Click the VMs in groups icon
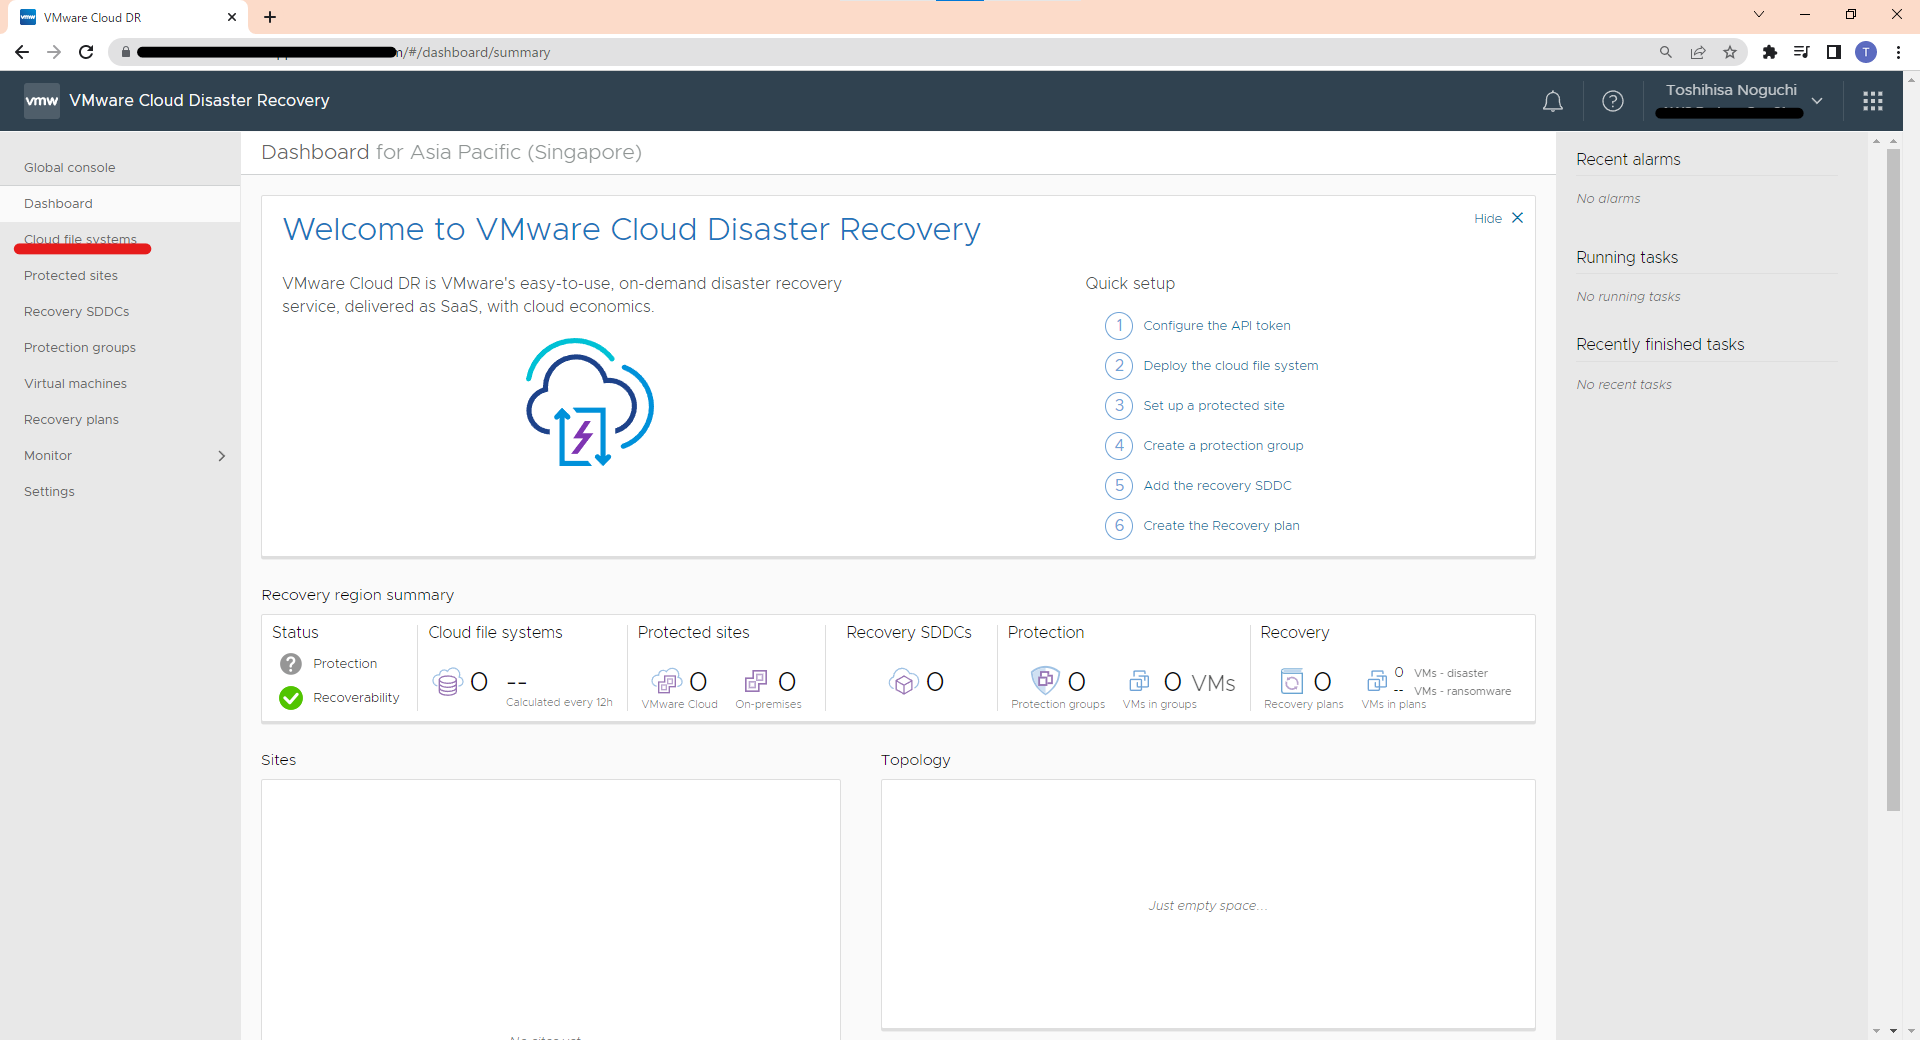The height and width of the screenshot is (1040, 1920). pyautogui.click(x=1139, y=681)
